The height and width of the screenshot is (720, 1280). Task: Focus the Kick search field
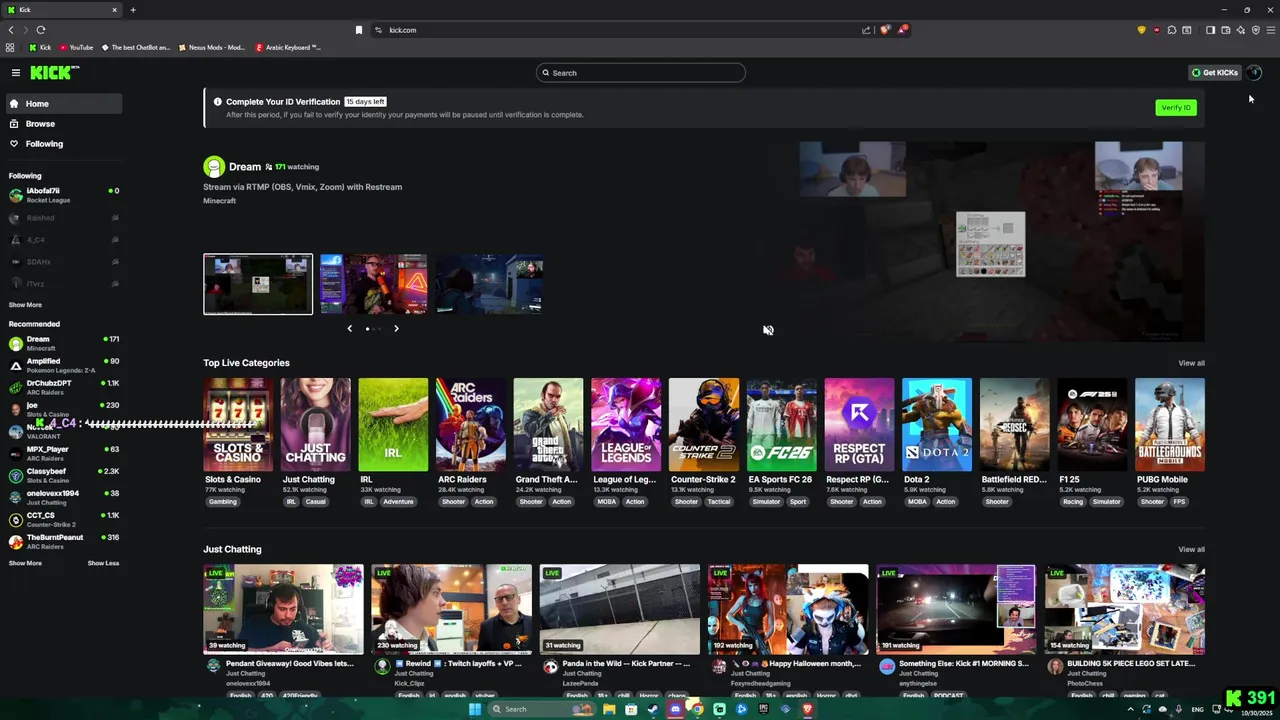641,73
